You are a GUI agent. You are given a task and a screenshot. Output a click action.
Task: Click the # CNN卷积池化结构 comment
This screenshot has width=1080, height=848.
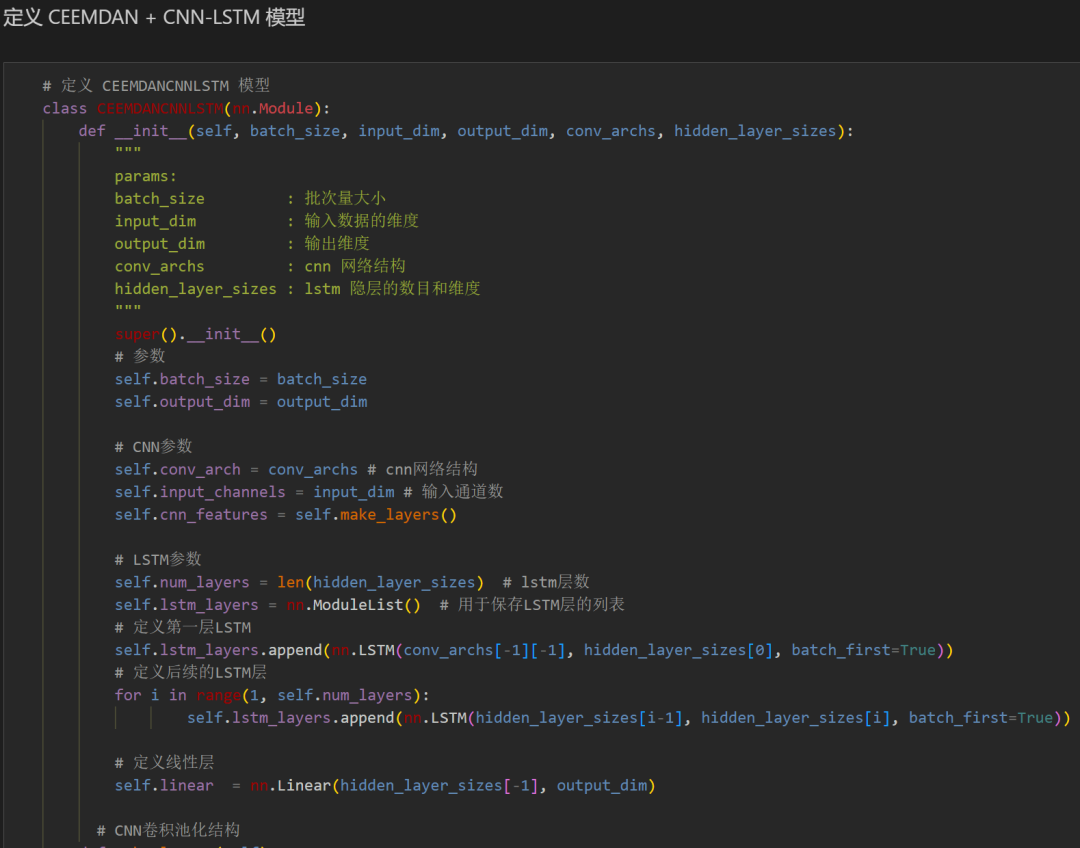click(x=168, y=830)
